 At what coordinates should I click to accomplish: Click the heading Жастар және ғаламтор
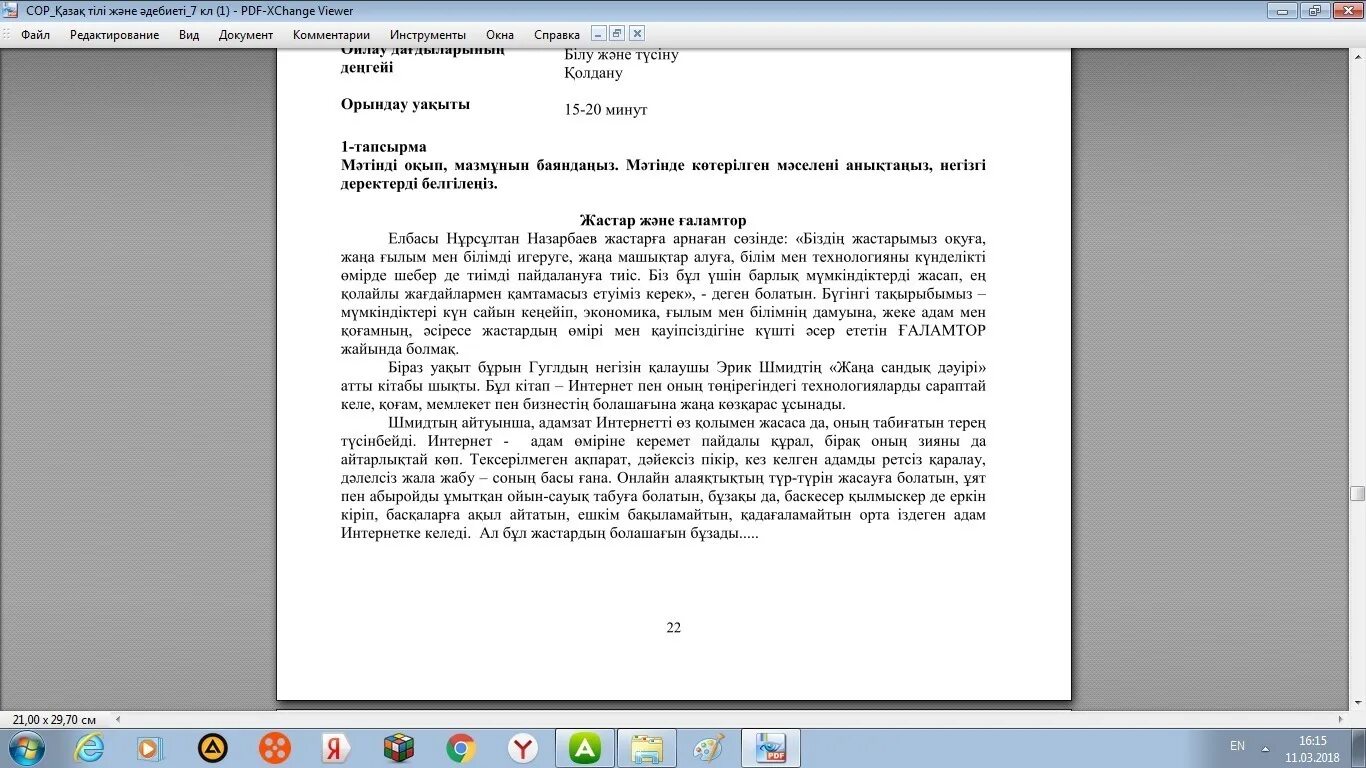point(663,220)
